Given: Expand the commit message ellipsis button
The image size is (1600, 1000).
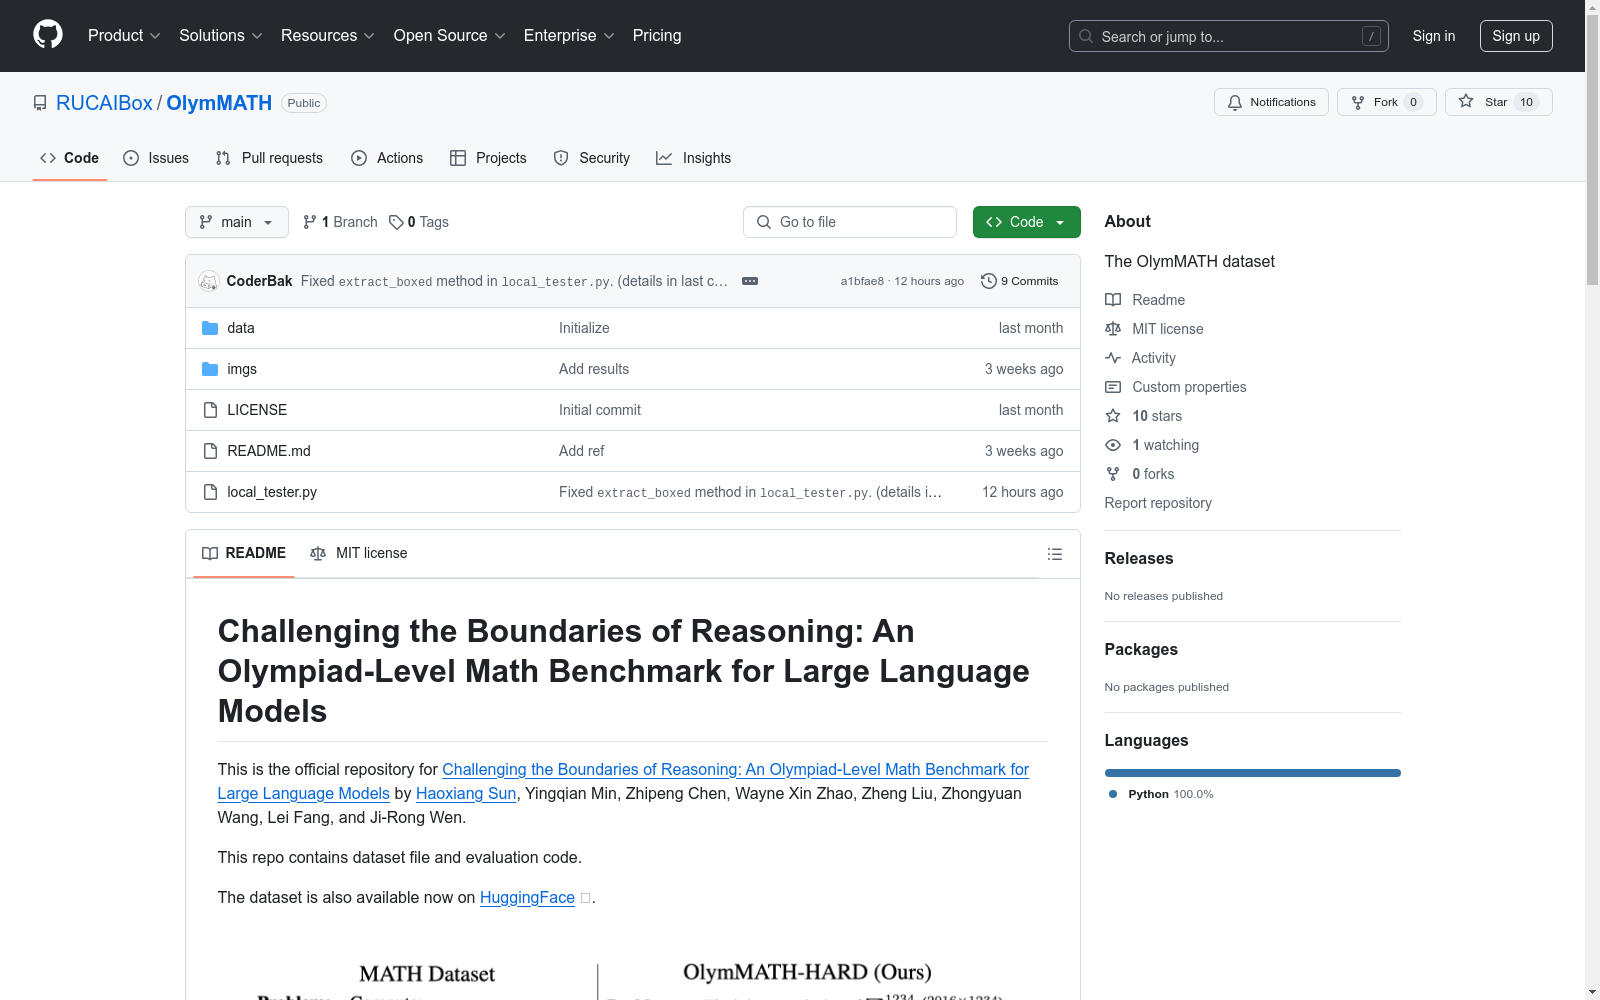Looking at the screenshot, I should 750,281.
